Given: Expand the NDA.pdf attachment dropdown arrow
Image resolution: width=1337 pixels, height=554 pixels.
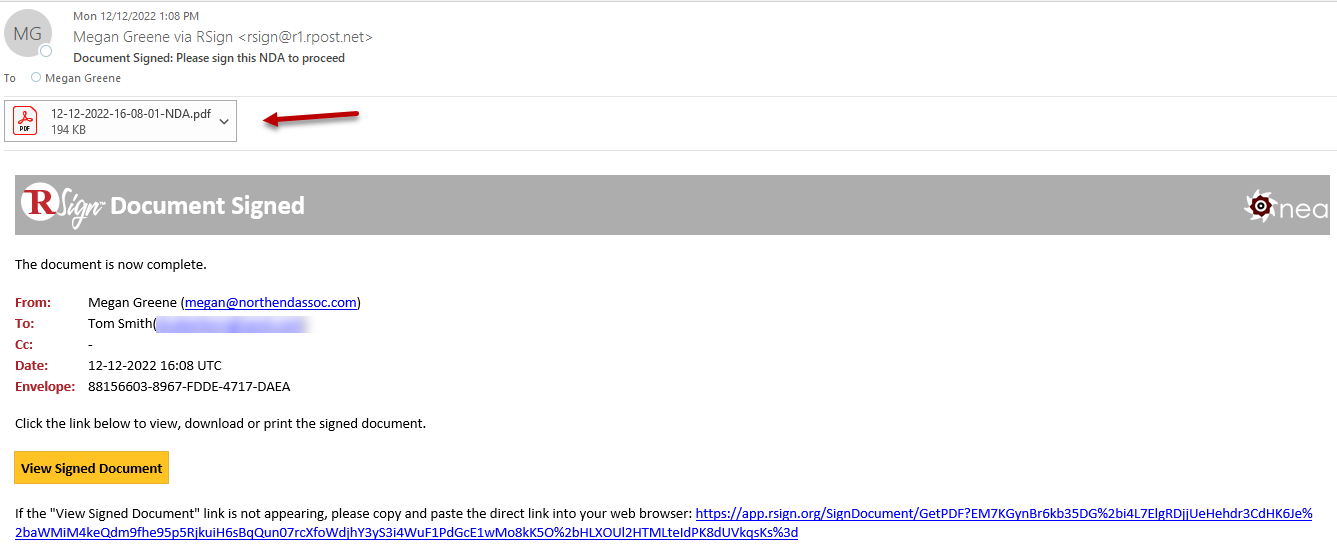Looking at the screenshot, I should [224, 121].
